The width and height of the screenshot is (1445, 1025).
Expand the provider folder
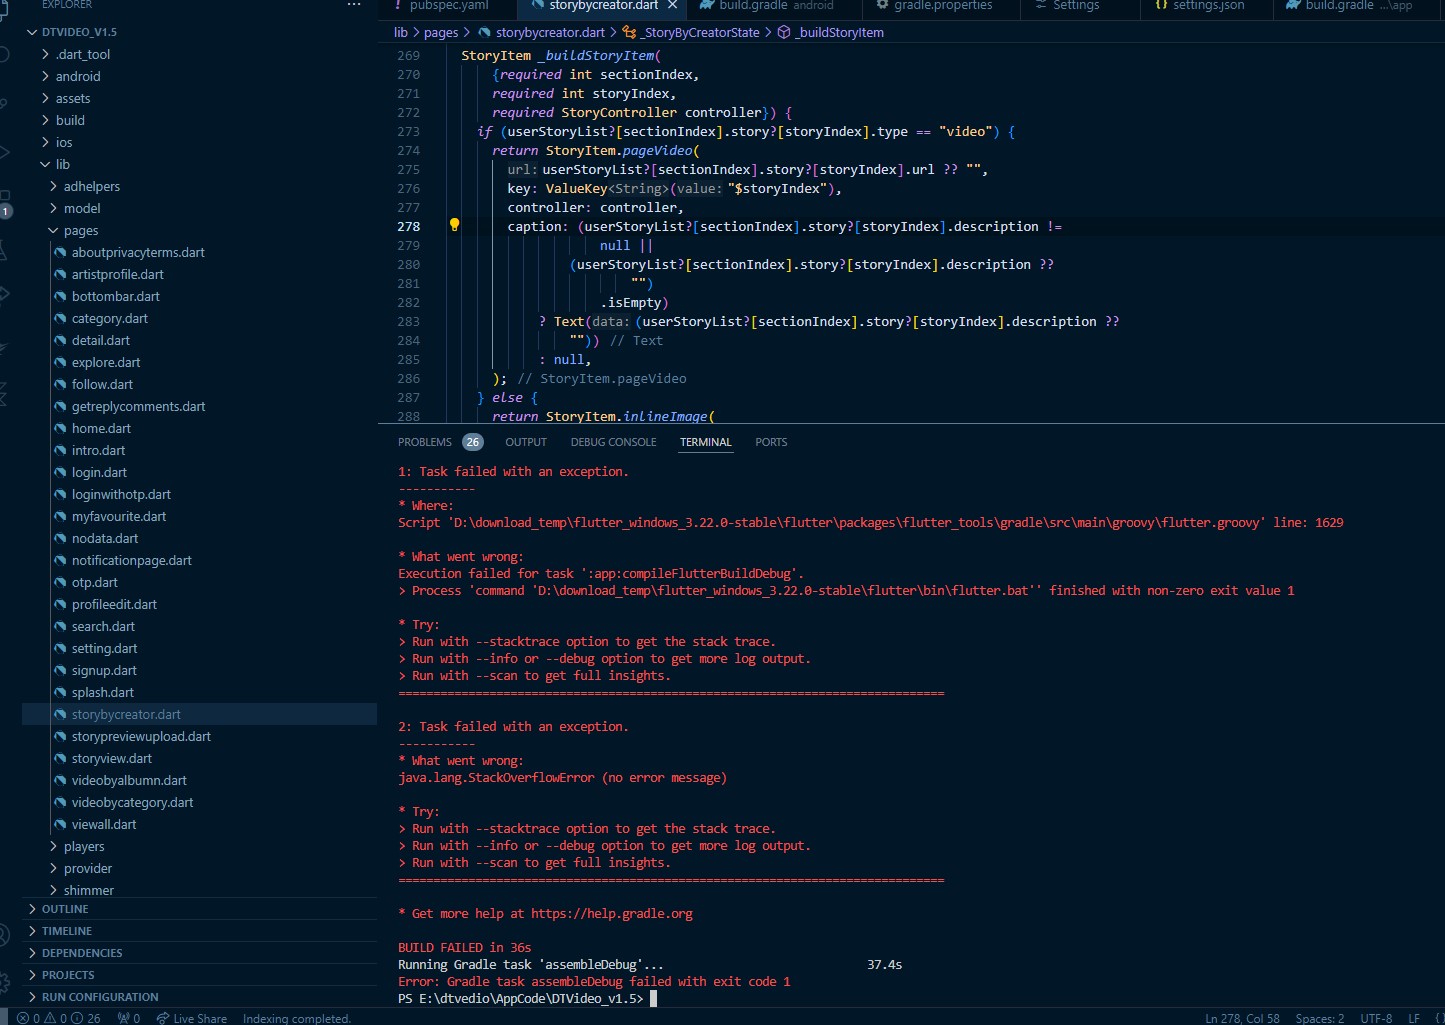click(53, 868)
